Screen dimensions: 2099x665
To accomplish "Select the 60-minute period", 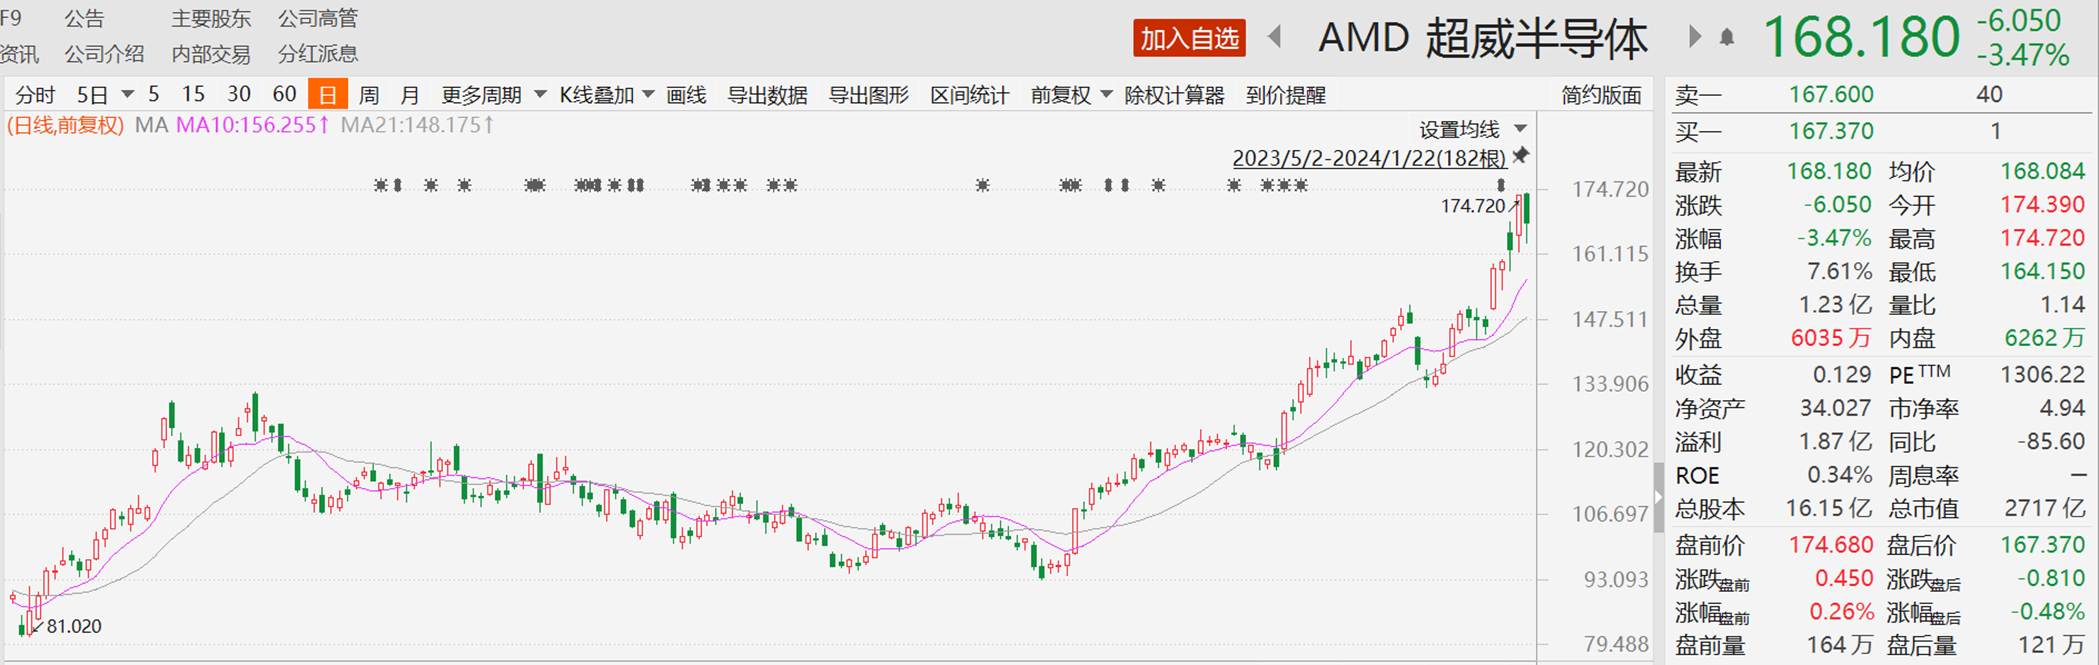I will tap(284, 95).
